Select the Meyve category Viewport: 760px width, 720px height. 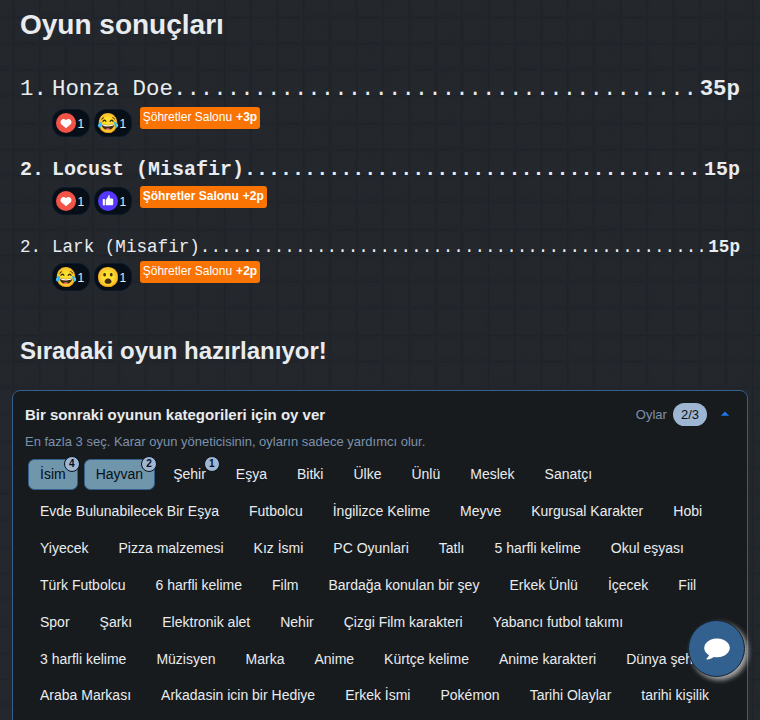coord(480,511)
